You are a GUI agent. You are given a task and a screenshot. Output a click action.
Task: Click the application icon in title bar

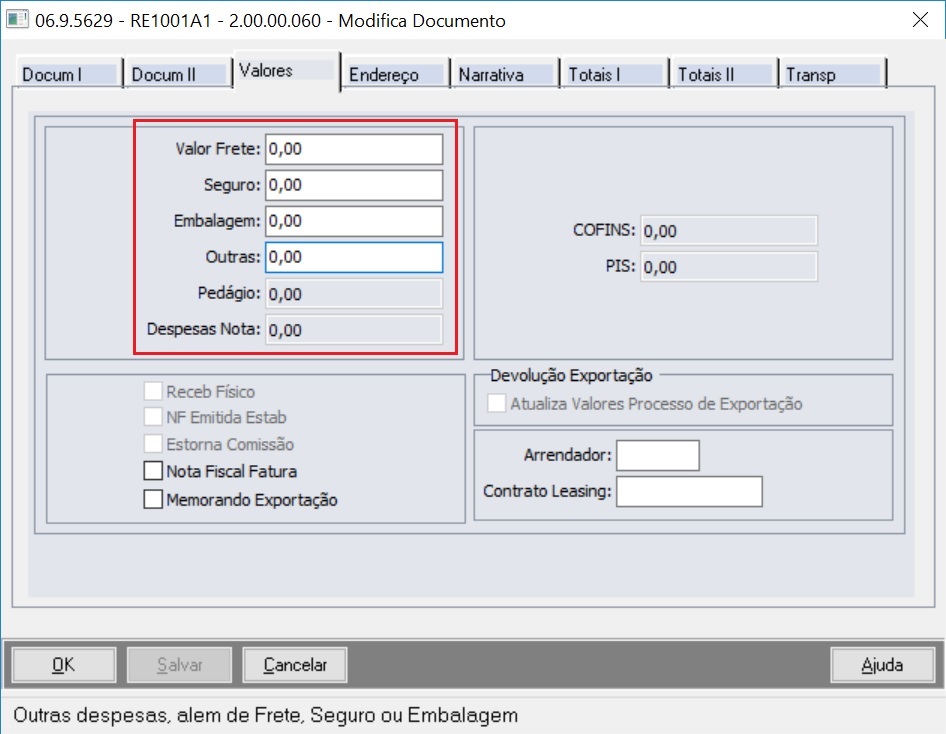(17, 19)
